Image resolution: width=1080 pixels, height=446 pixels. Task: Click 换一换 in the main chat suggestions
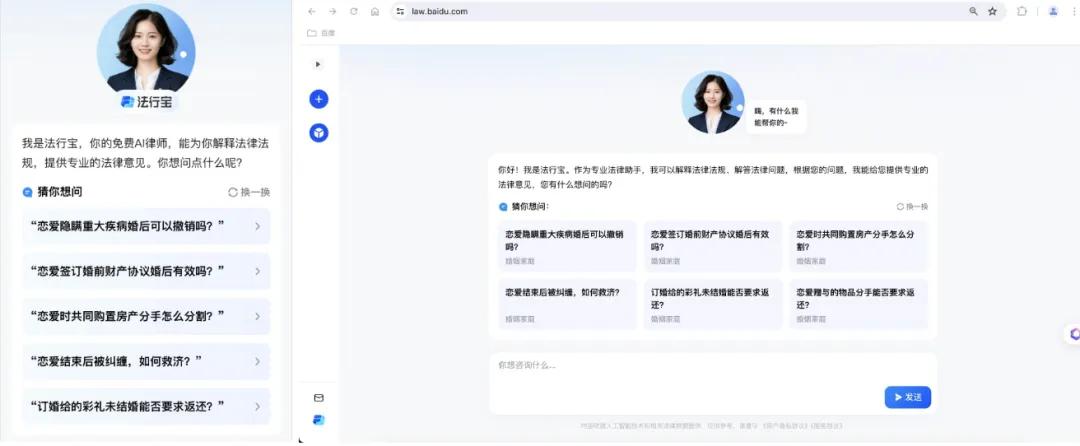point(912,206)
